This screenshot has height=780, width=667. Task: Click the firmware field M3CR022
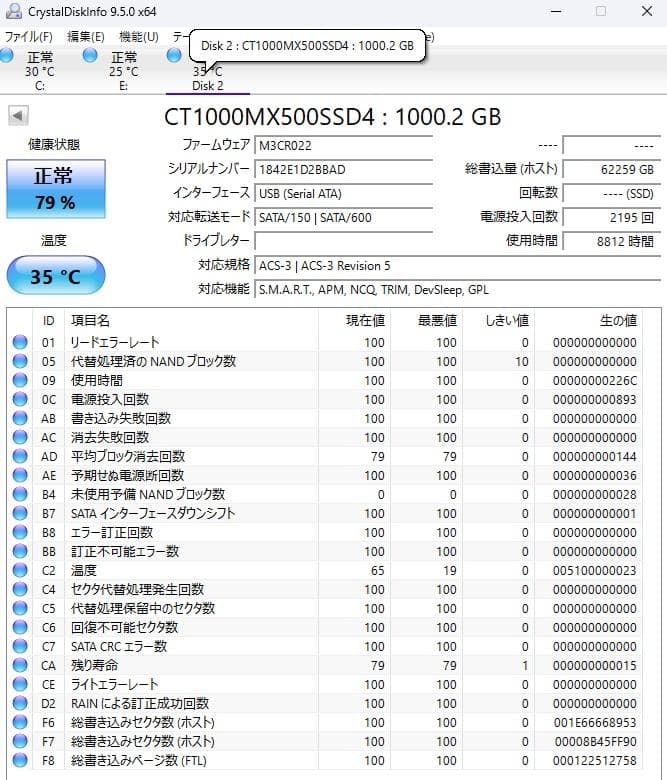tap(343, 145)
